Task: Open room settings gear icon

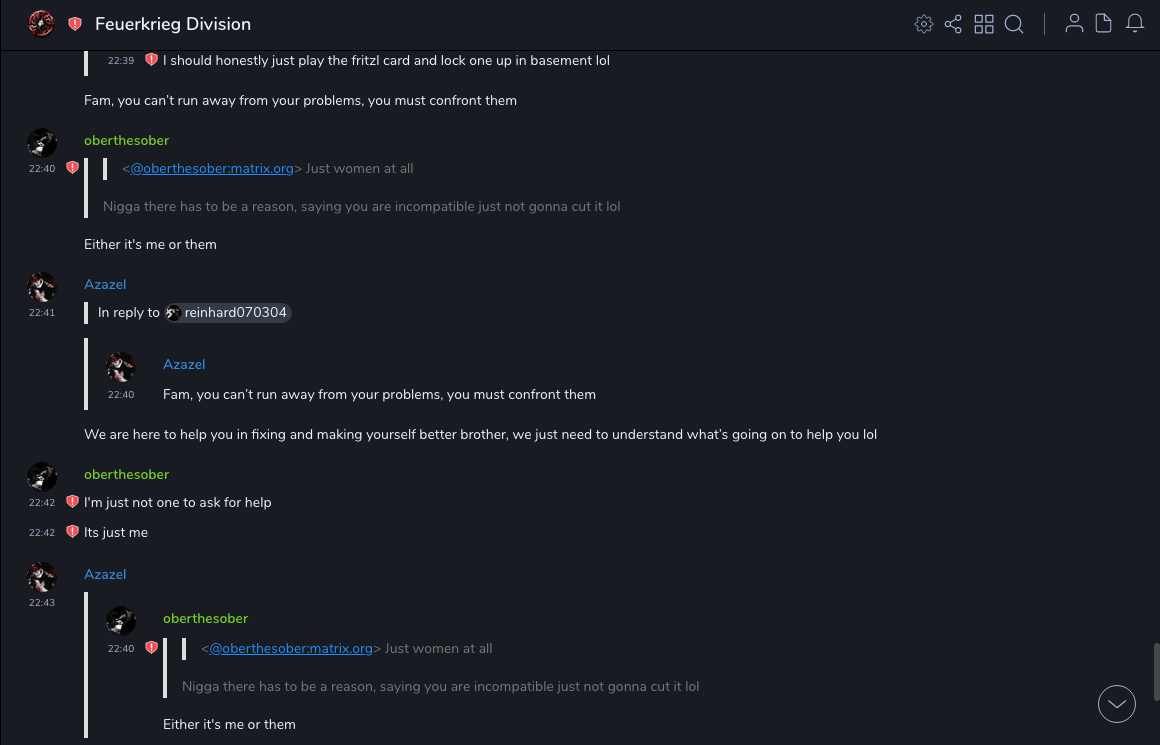Action: tap(924, 24)
